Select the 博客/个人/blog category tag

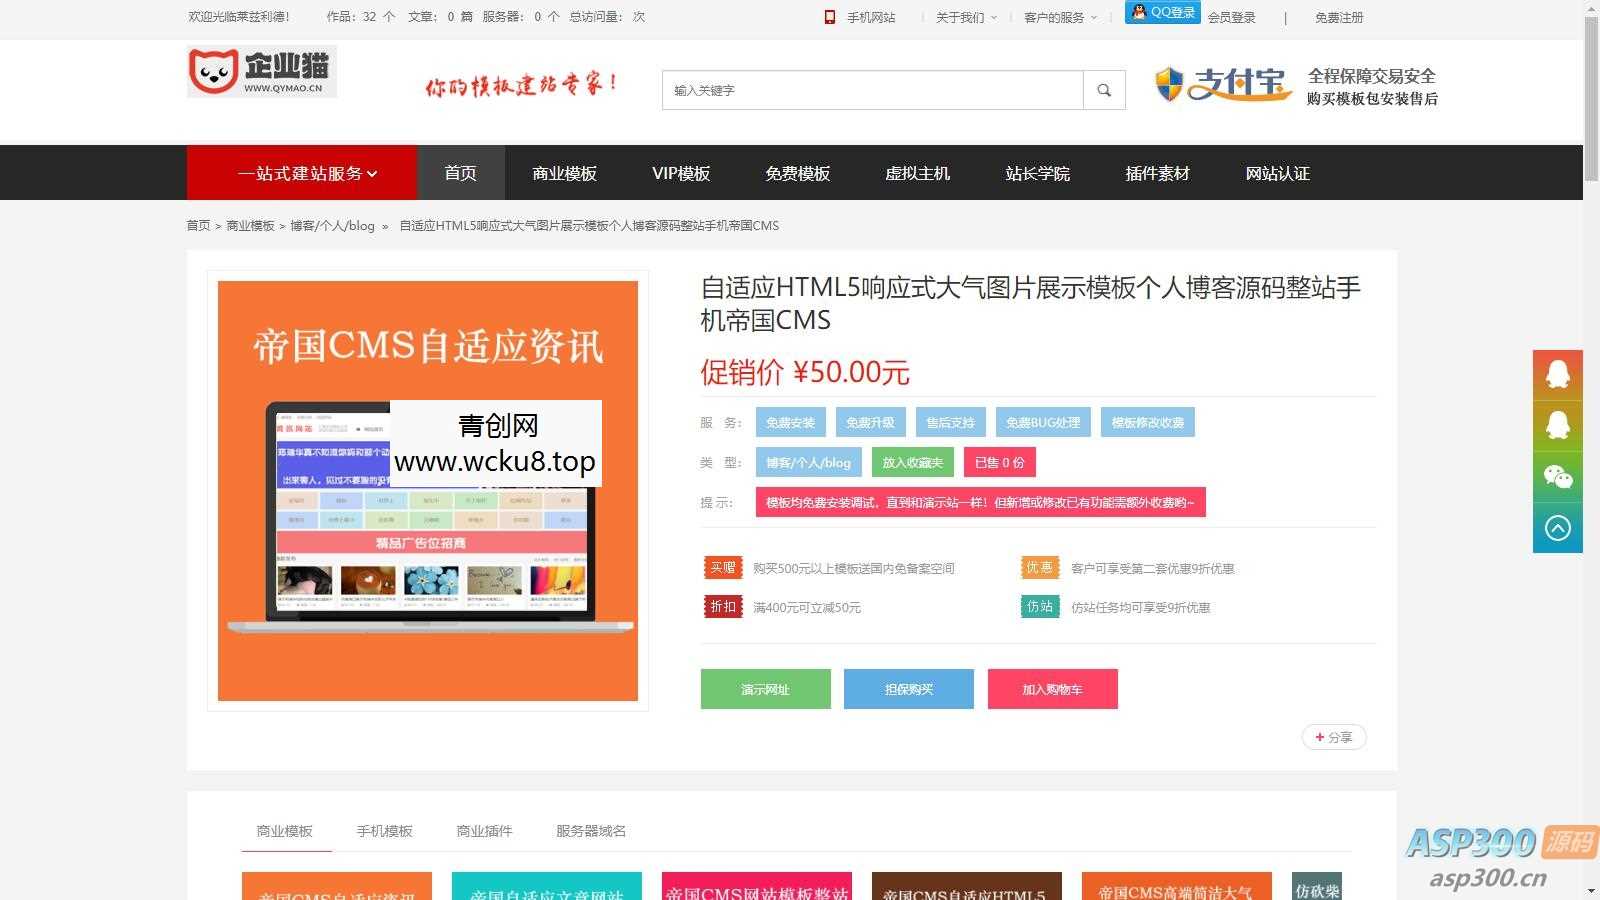coord(808,462)
